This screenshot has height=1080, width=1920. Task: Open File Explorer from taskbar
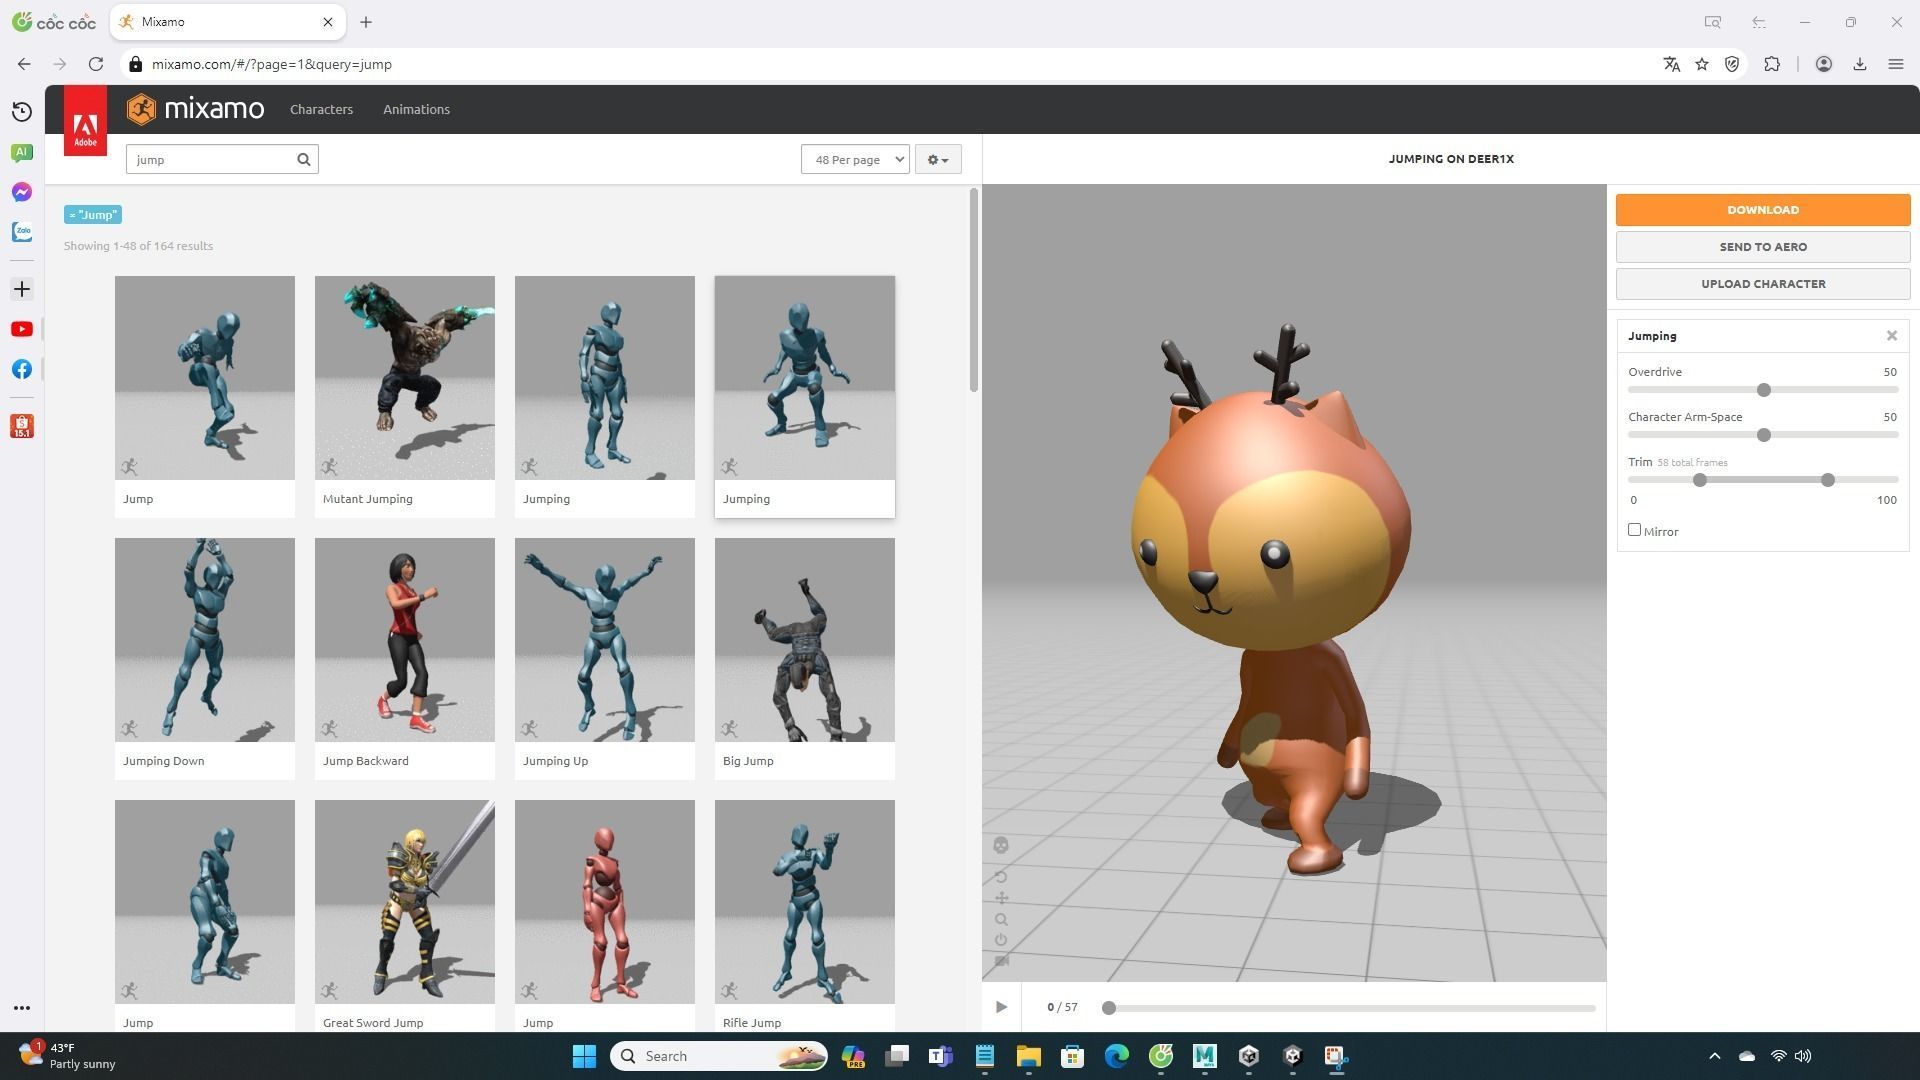pyautogui.click(x=1028, y=1056)
